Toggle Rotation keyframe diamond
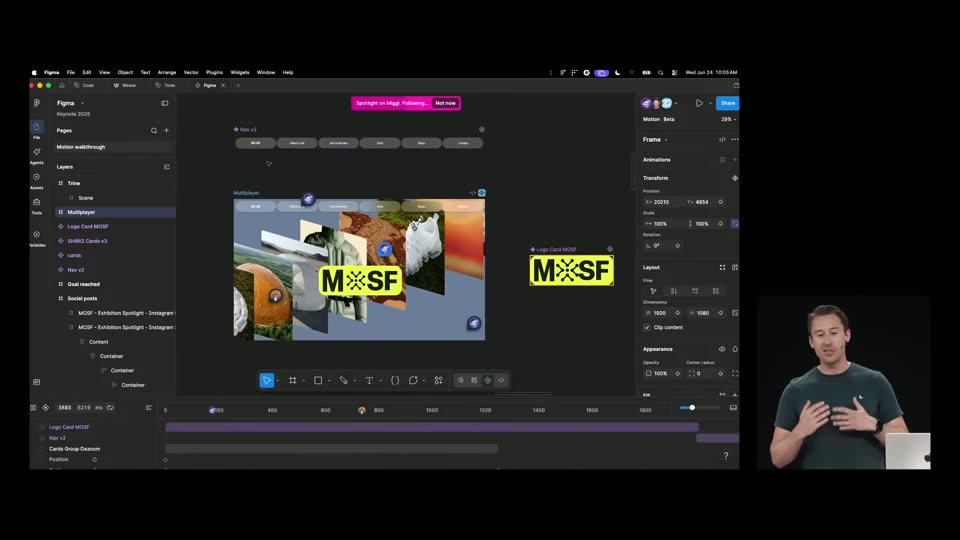Viewport: 960px width, 540px height. (677, 246)
